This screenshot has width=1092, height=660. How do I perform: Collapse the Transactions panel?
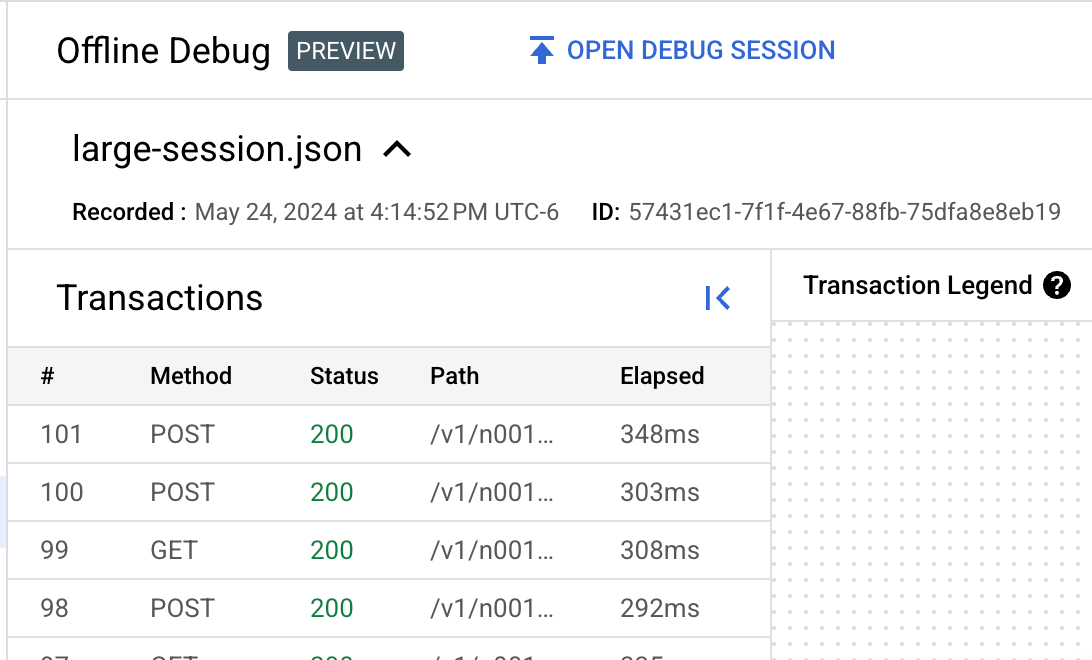(x=717, y=298)
